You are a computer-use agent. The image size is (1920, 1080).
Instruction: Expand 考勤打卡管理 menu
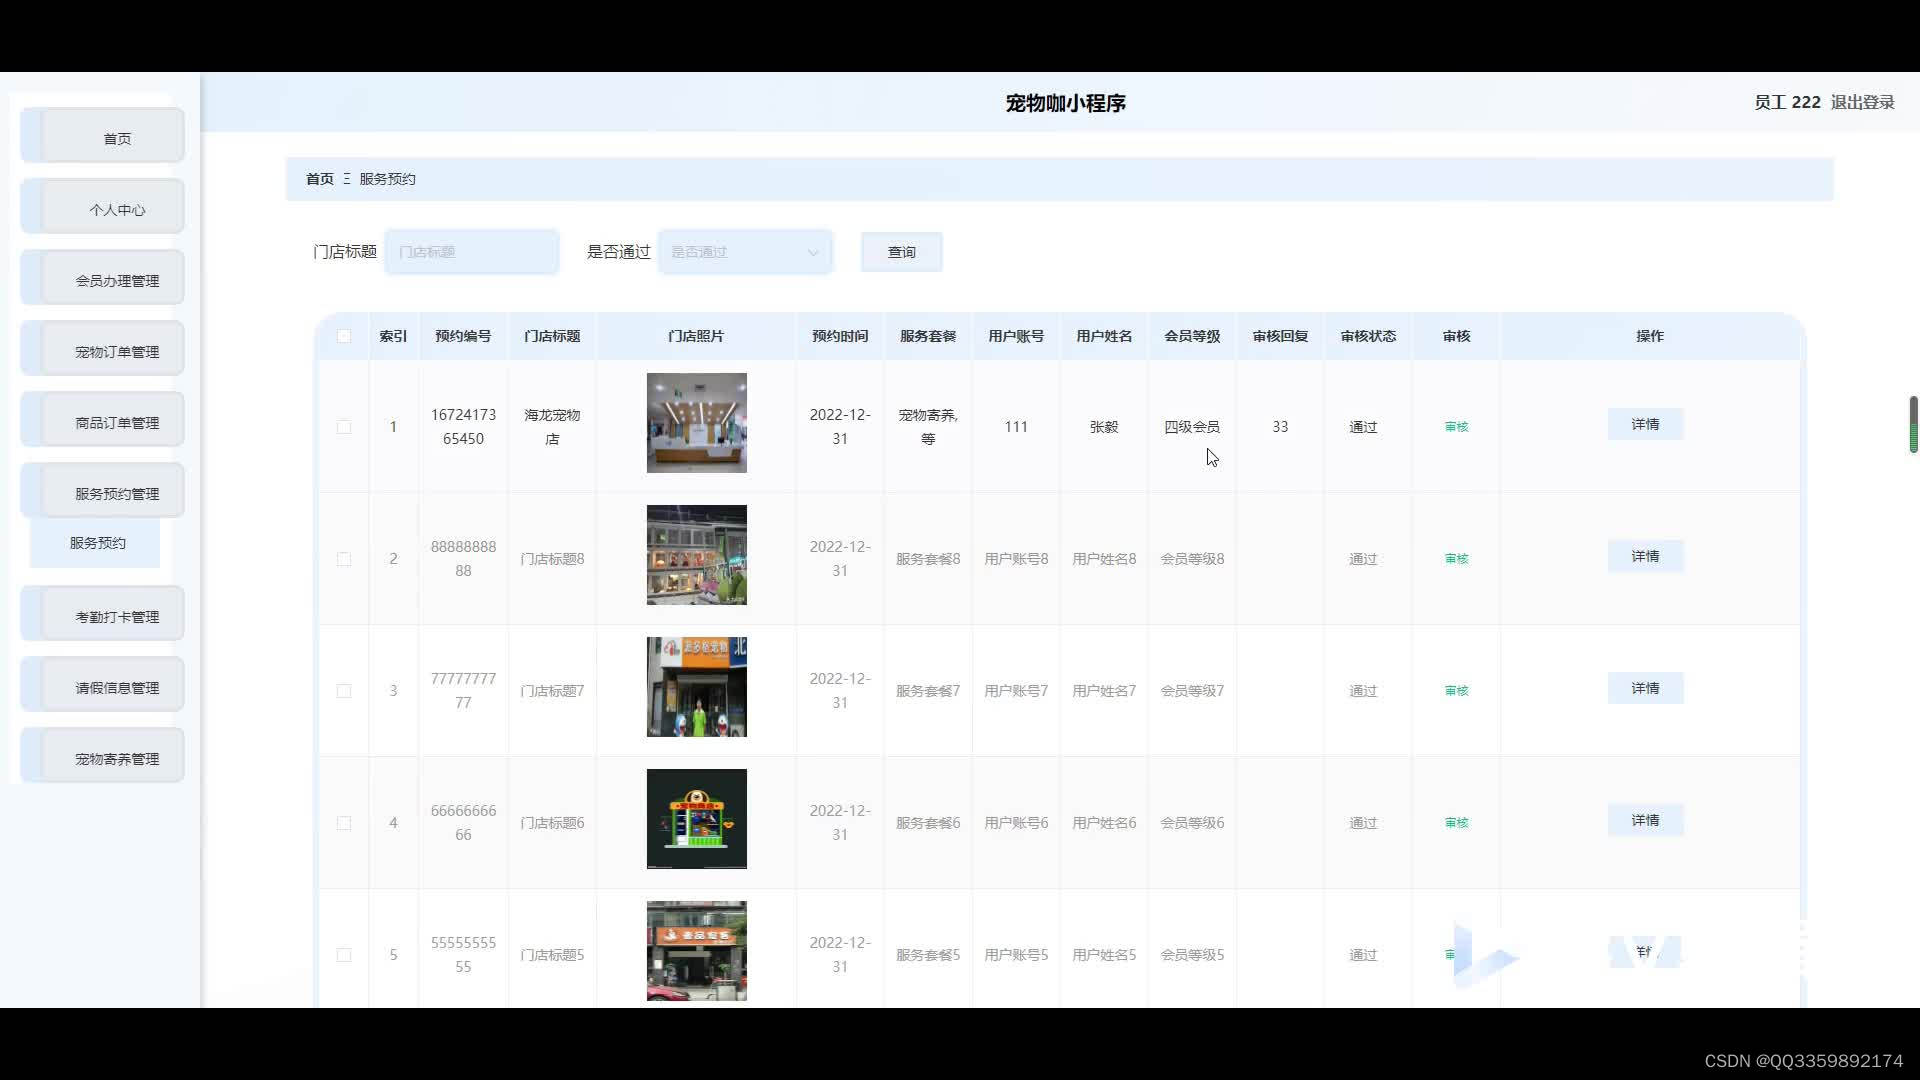click(103, 616)
